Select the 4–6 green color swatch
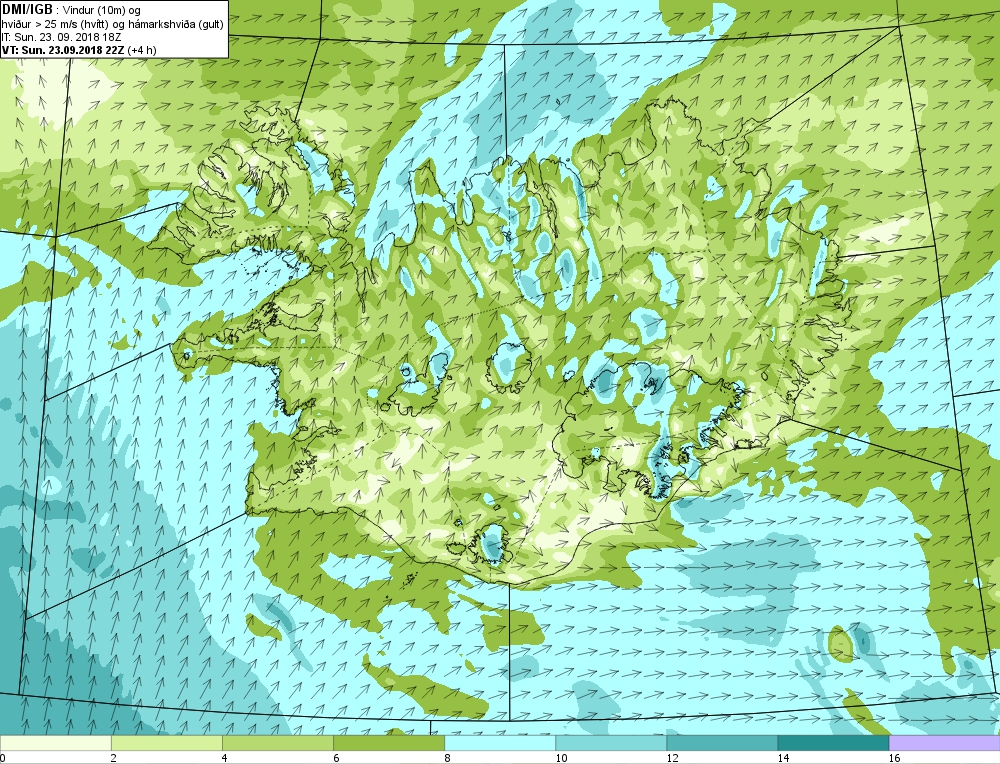 277,743
